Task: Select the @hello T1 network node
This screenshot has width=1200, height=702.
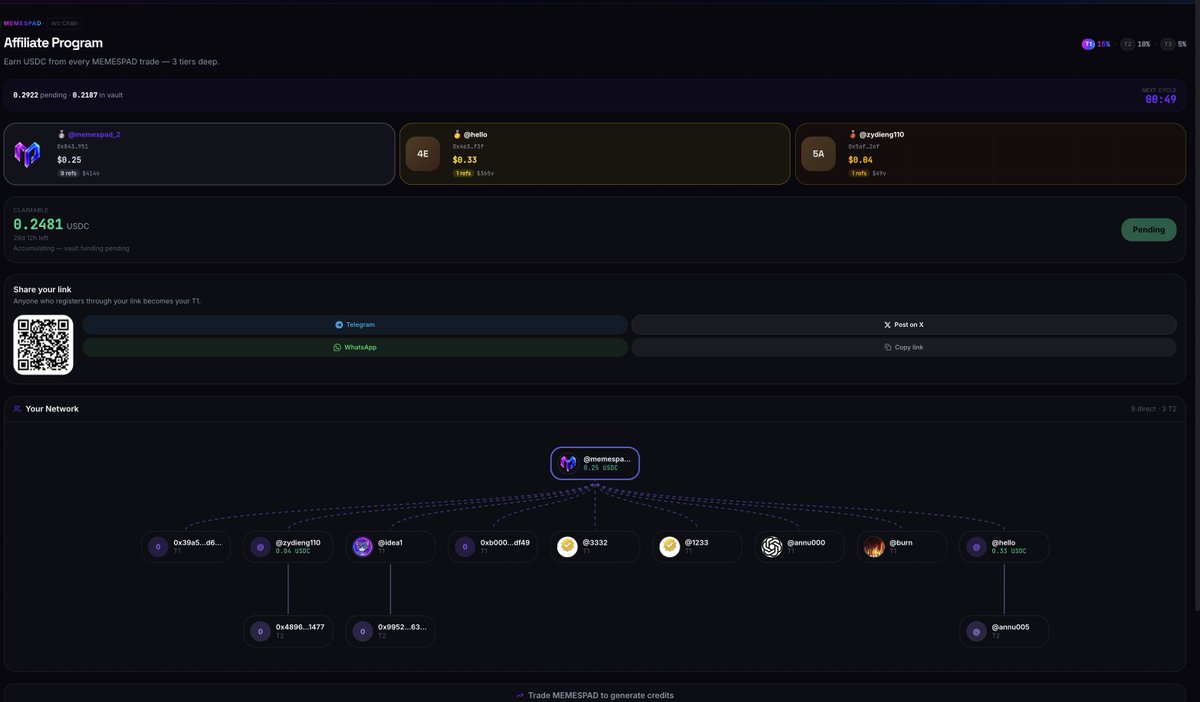Action: point(1004,547)
